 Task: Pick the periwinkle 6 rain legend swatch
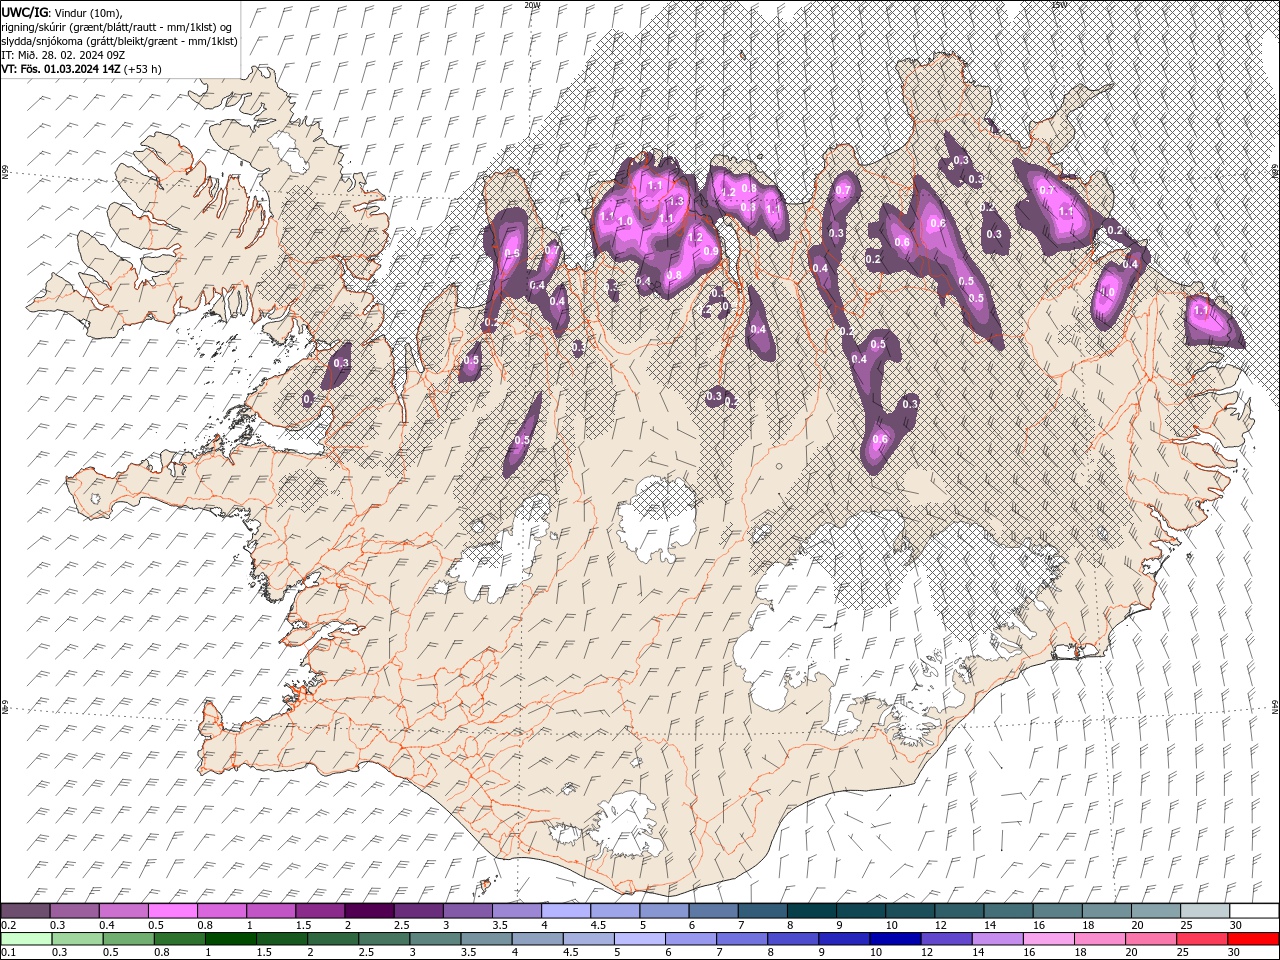(x=691, y=939)
